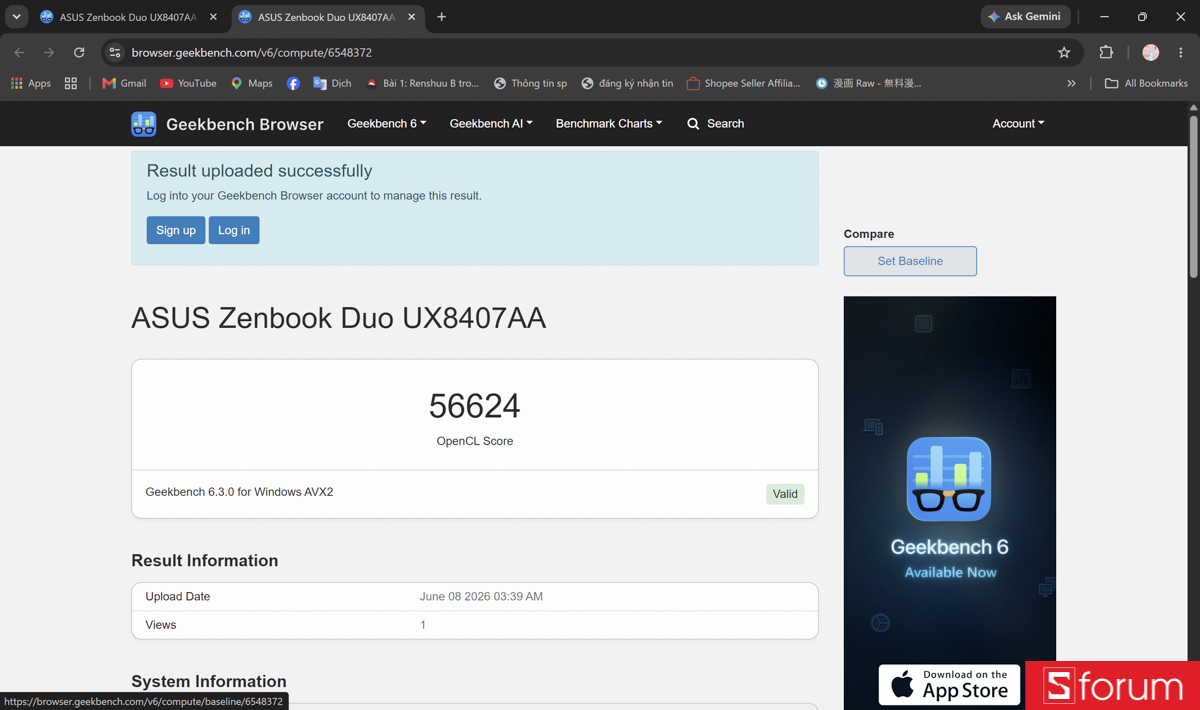The height and width of the screenshot is (710, 1200).
Task: Close the active ASUS Zenbook Duo tab
Action: point(411,17)
